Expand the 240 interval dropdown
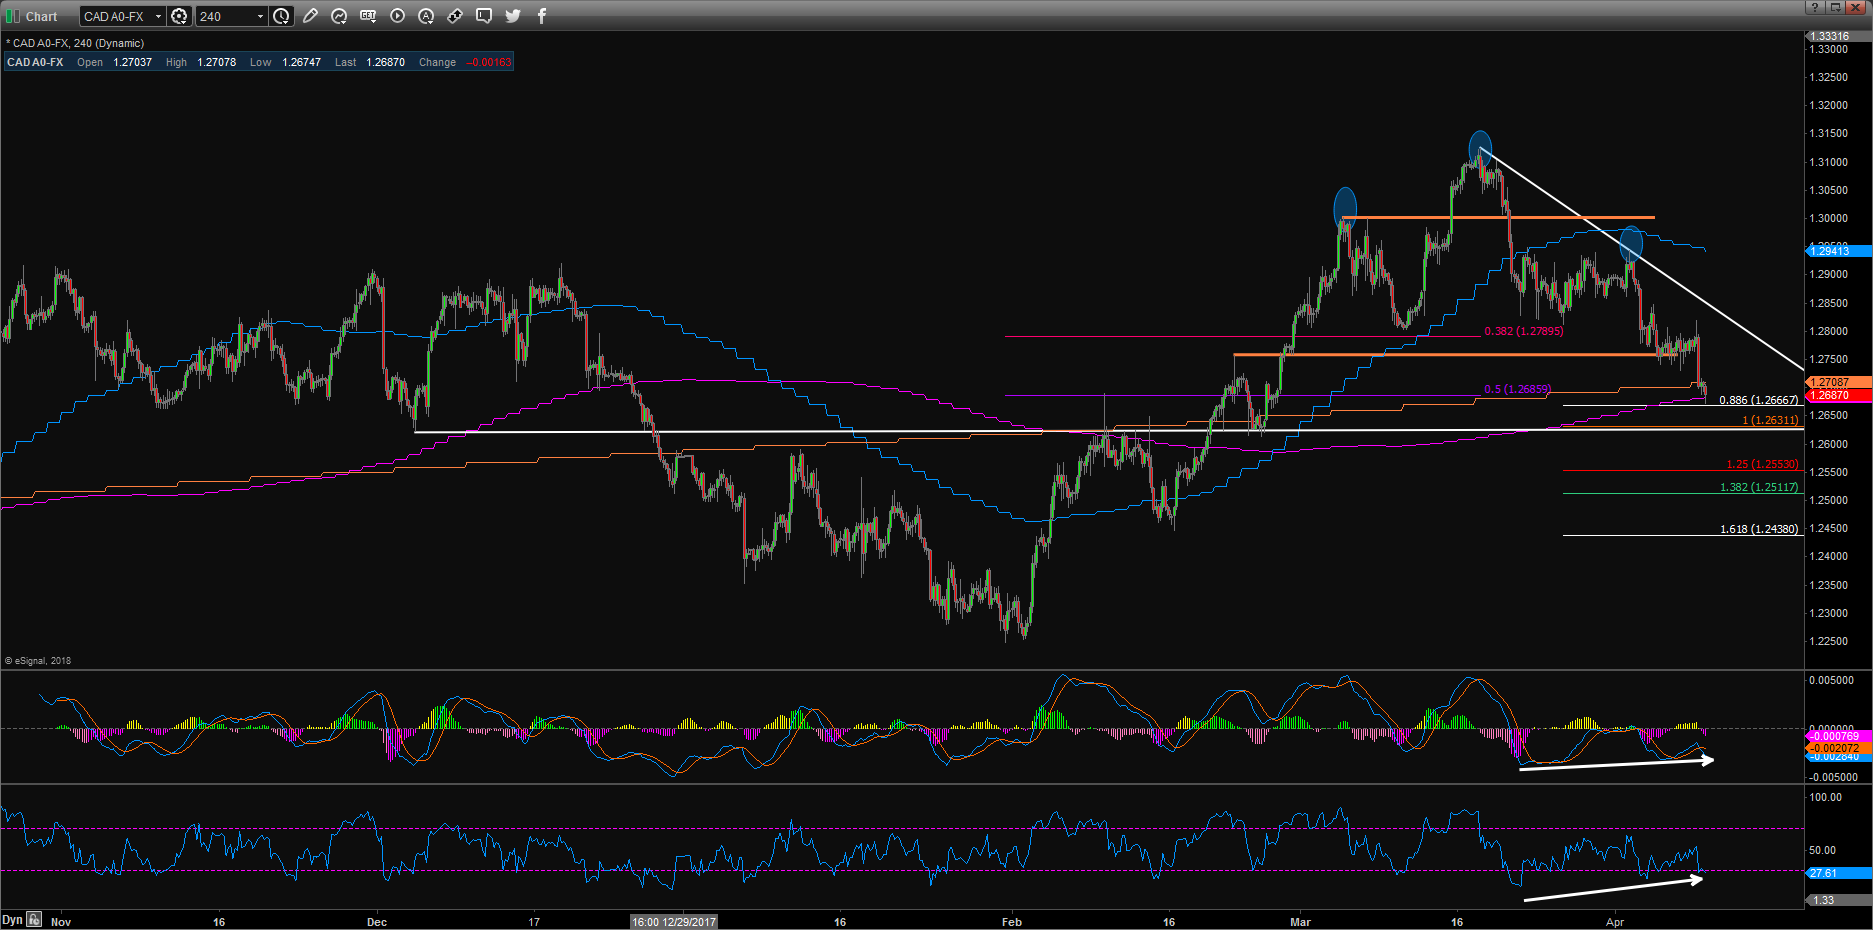1873x930 pixels. pyautogui.click(x=260, y=16)
